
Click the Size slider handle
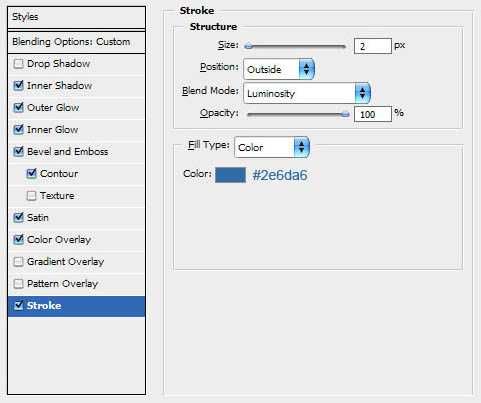(x=248, y=46)
